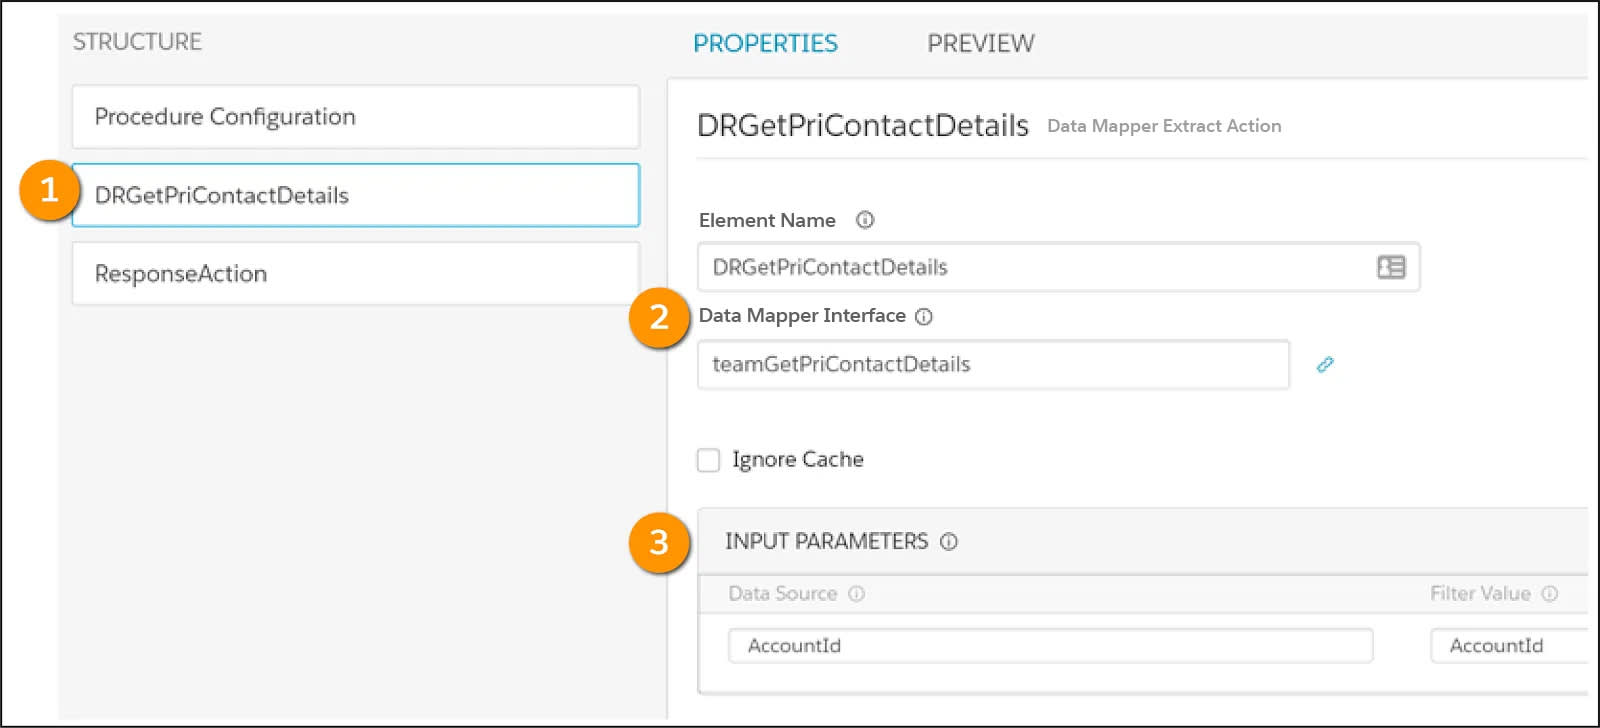Image resolution: width=1600 pixels, height=728 pixels.
Task: Click the STRUCTURE panel heading
Action: coord(137,42)
